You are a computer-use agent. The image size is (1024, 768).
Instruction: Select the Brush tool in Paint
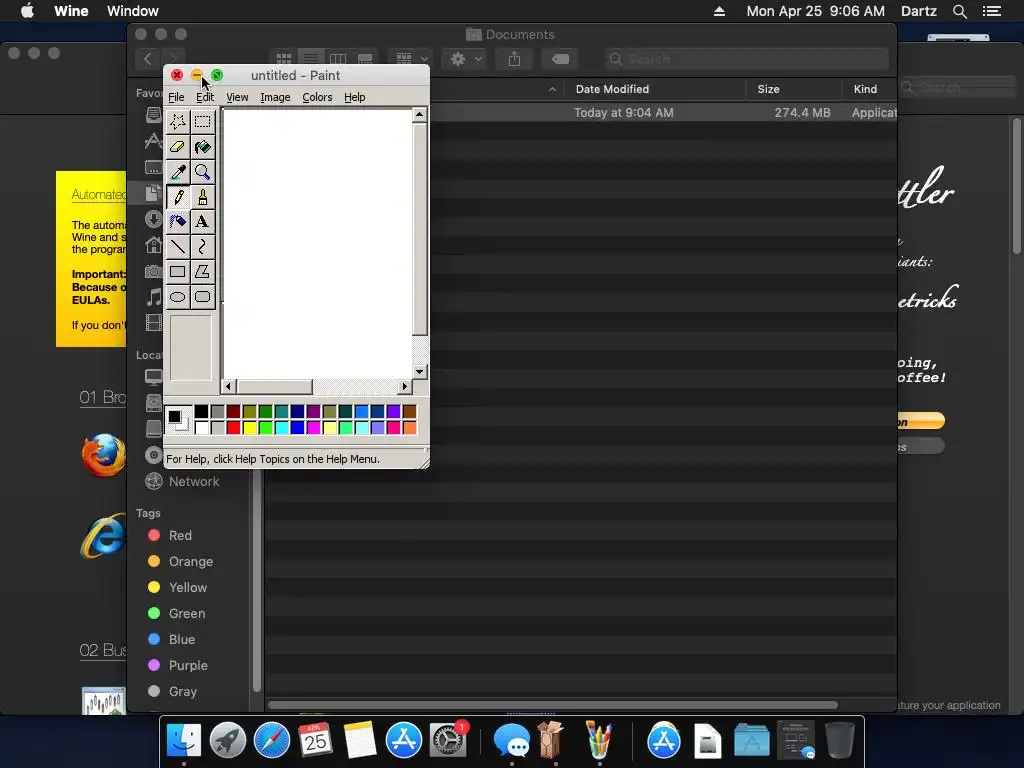click(x=202, y=197)
